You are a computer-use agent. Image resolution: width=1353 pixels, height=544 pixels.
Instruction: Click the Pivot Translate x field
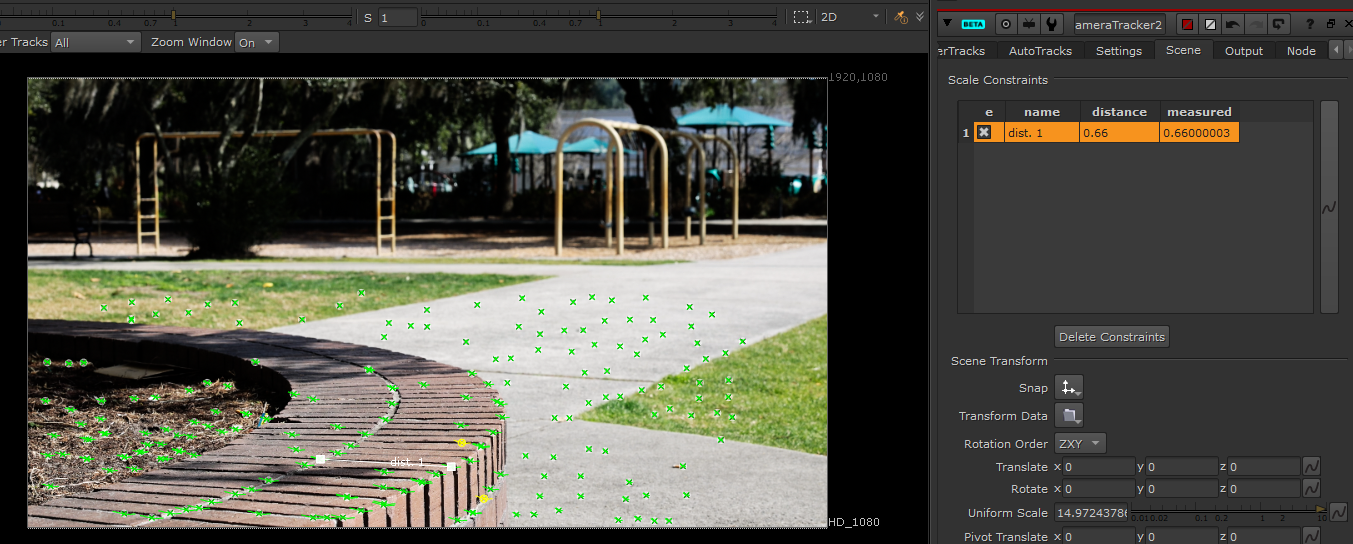1099,537
